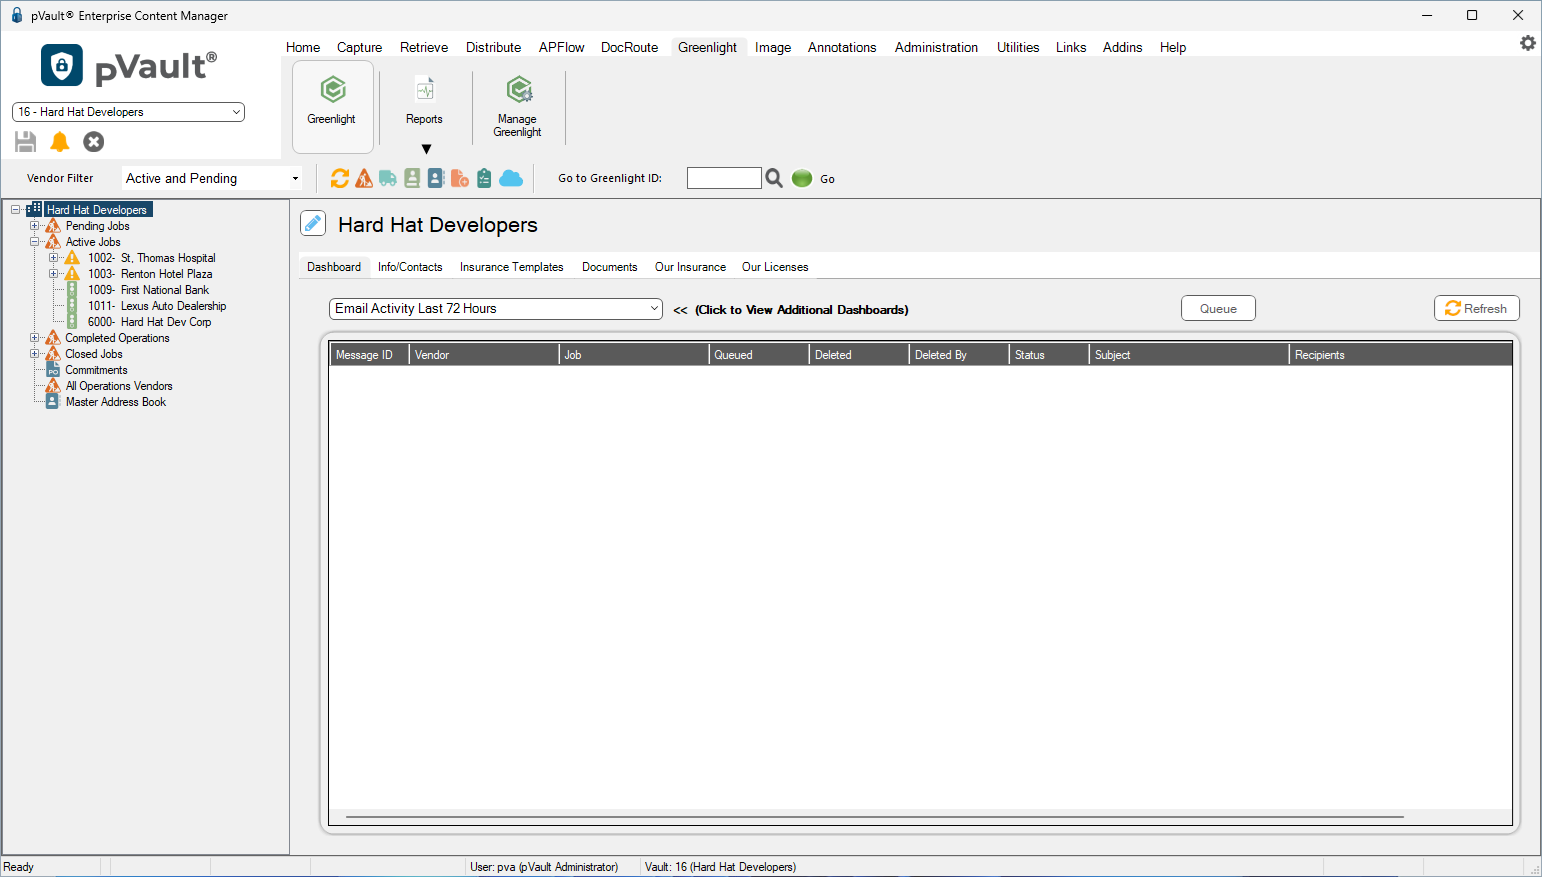Click the Refresh button
Viewport: 1542px width, 877px height.
point(1477,308)
